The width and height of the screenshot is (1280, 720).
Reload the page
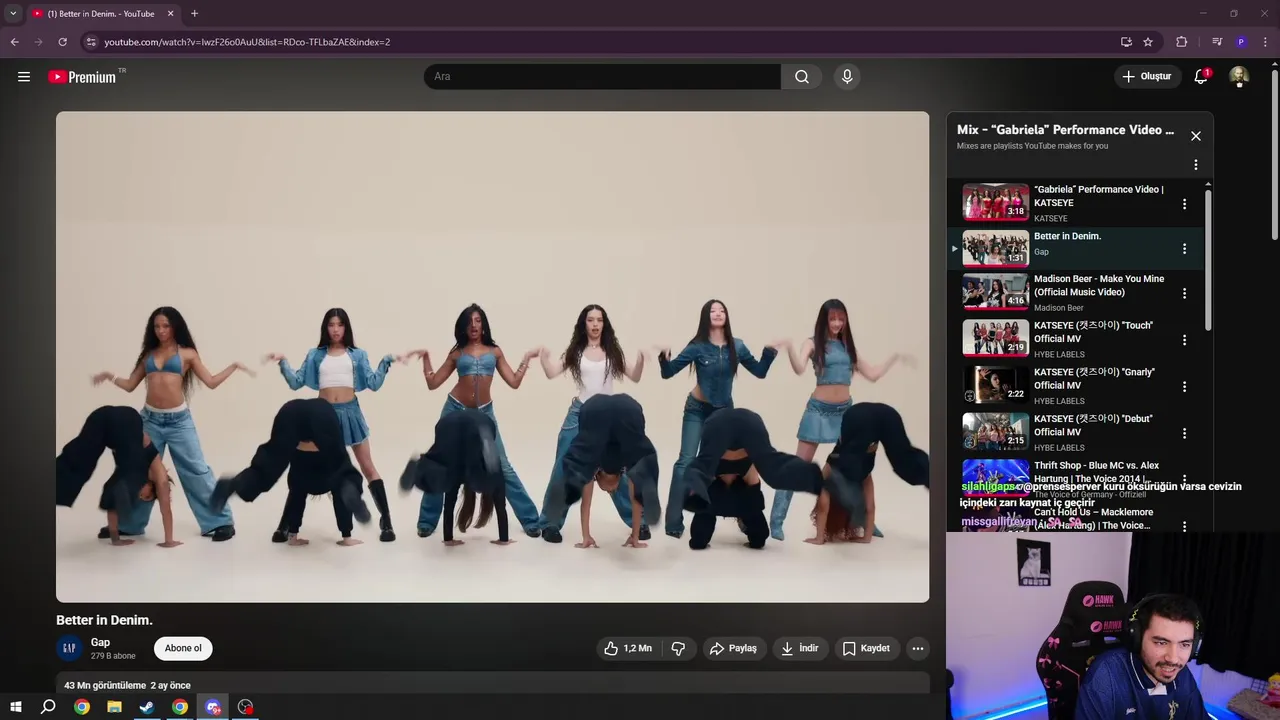(62, 42)
